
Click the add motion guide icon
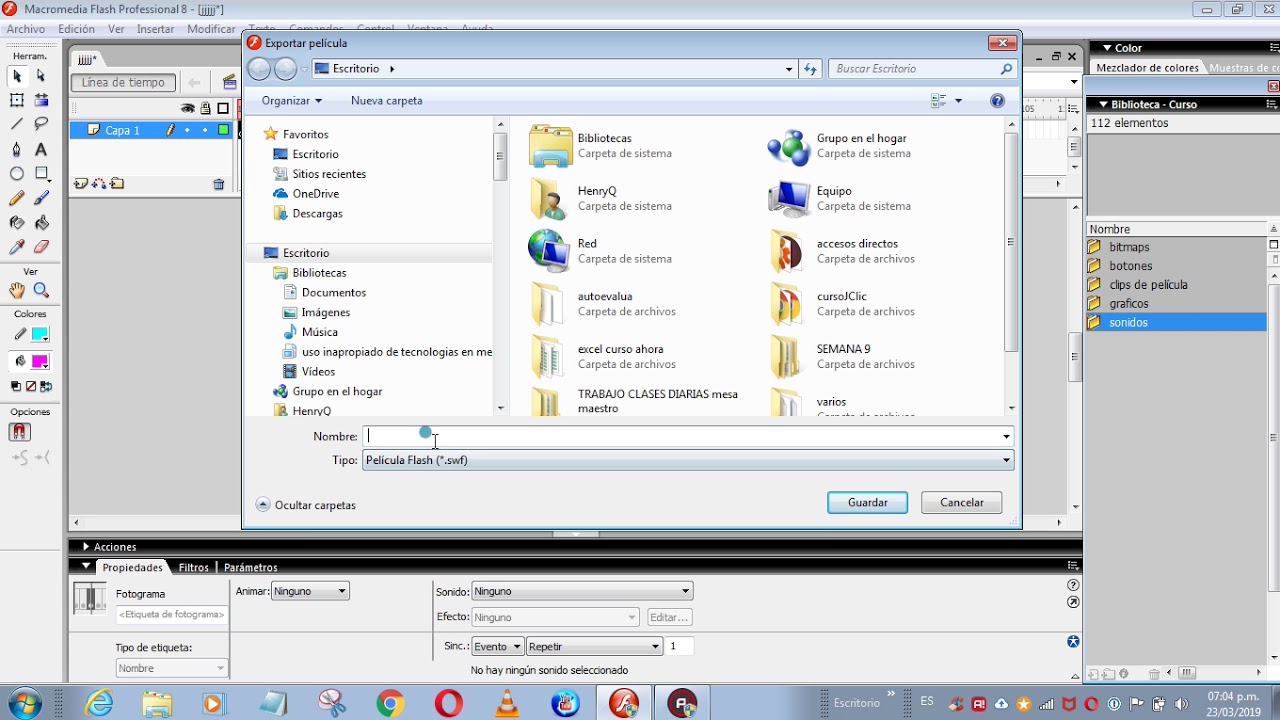click(x=99, y=184)
